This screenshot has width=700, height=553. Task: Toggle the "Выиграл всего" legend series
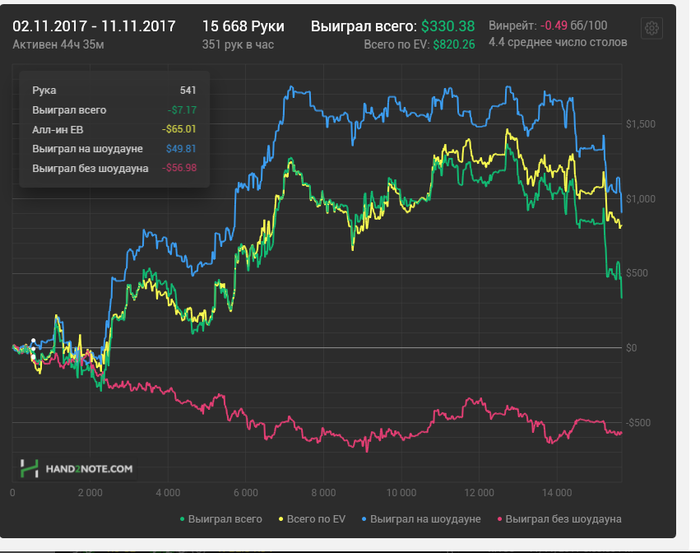click(x=221, y=519)
